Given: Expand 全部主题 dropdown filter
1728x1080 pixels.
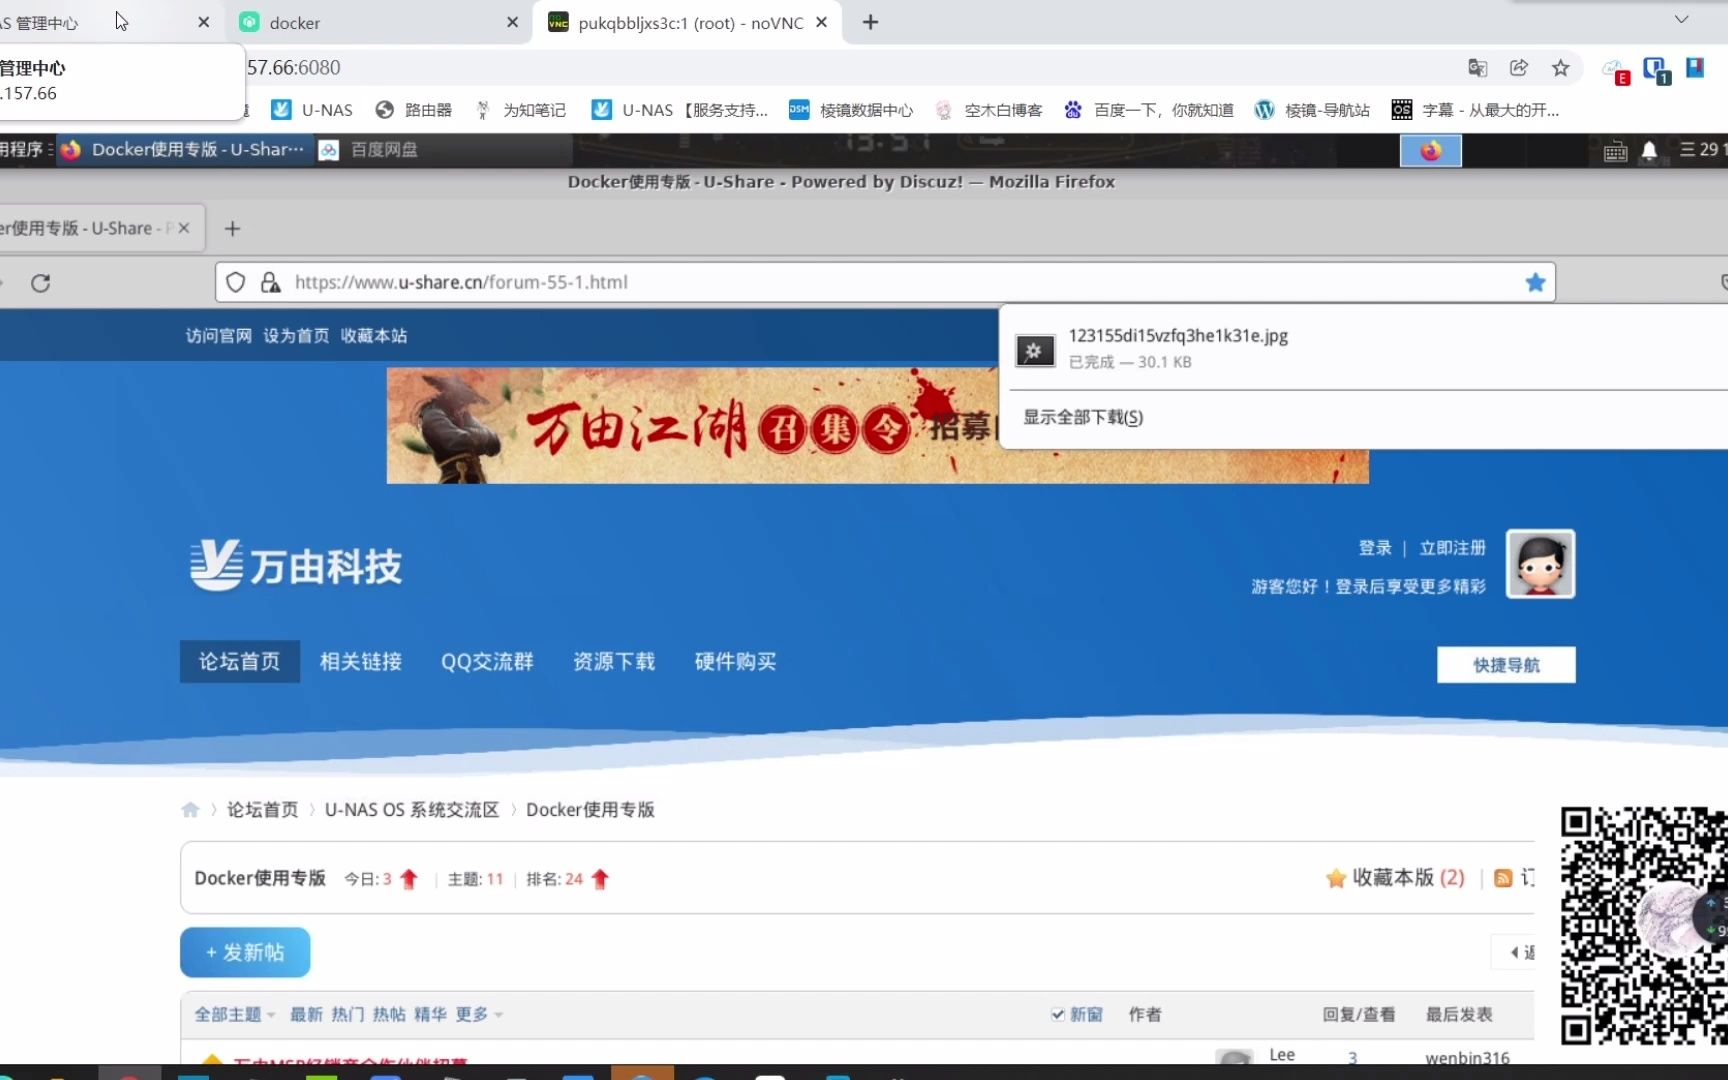Looking at the screenshot, I should [234, 1014].
